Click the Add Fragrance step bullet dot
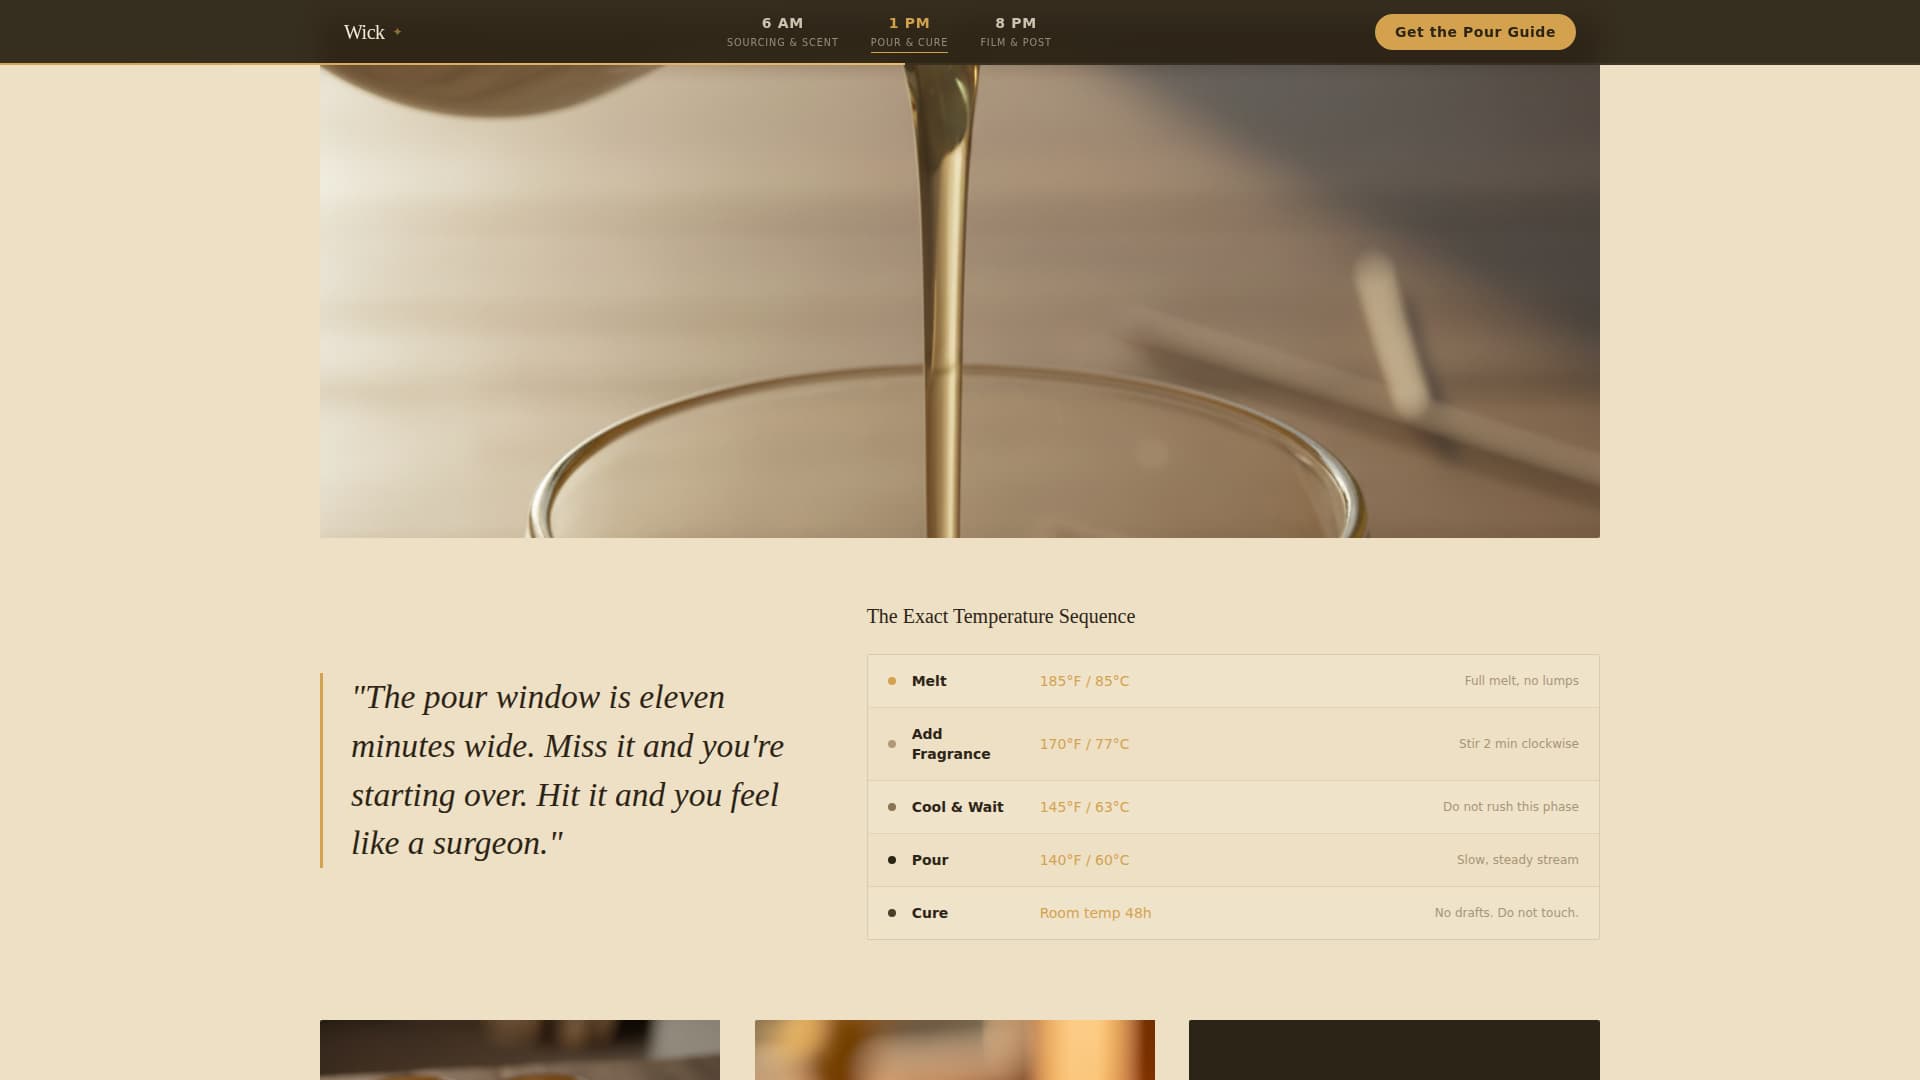This screenshot has width=1920, height=1080. [892, 744]
